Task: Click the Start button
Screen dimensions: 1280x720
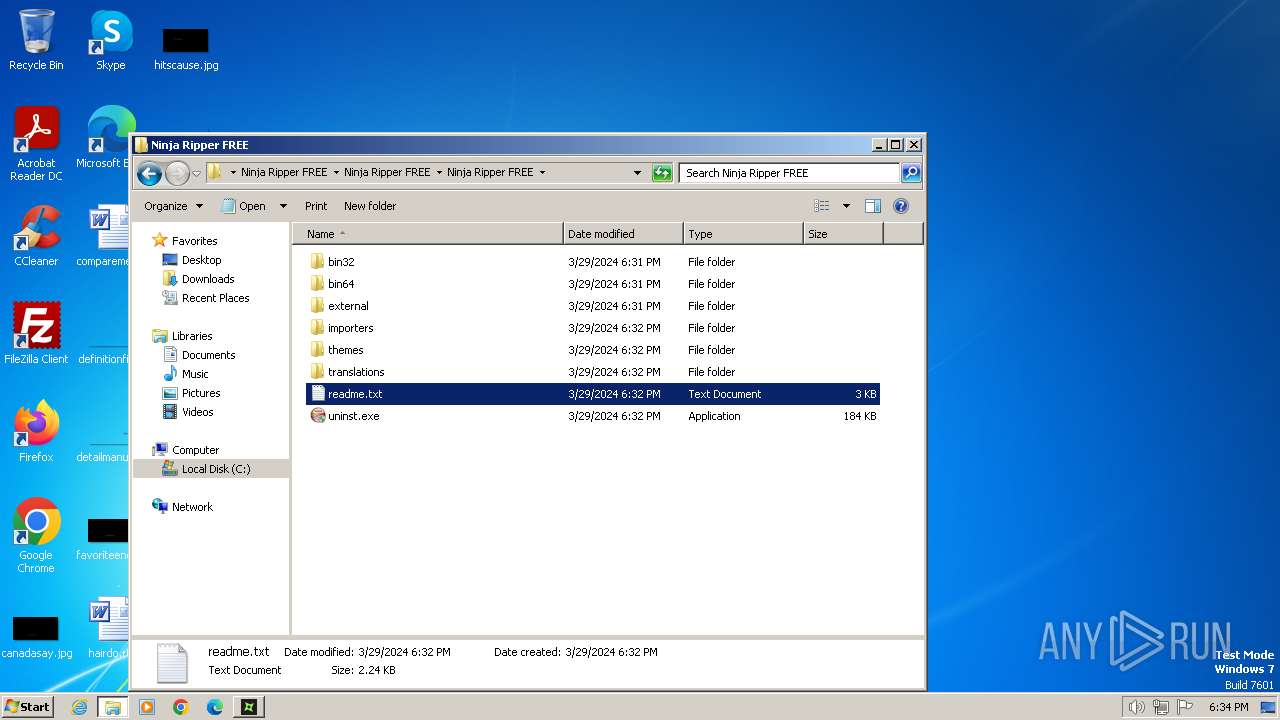Action: point(27,707)
